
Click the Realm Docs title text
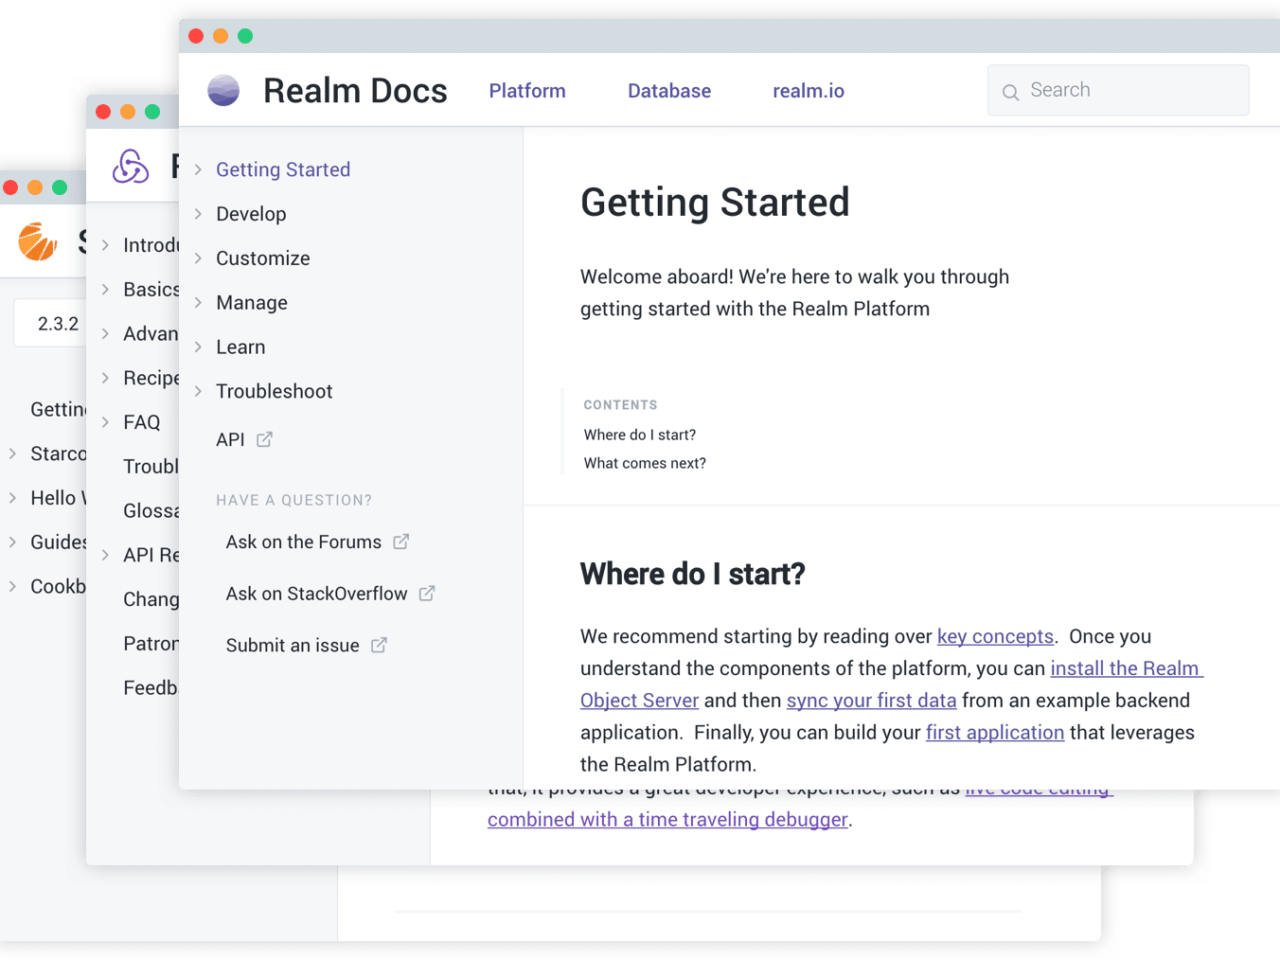point(355,91)
